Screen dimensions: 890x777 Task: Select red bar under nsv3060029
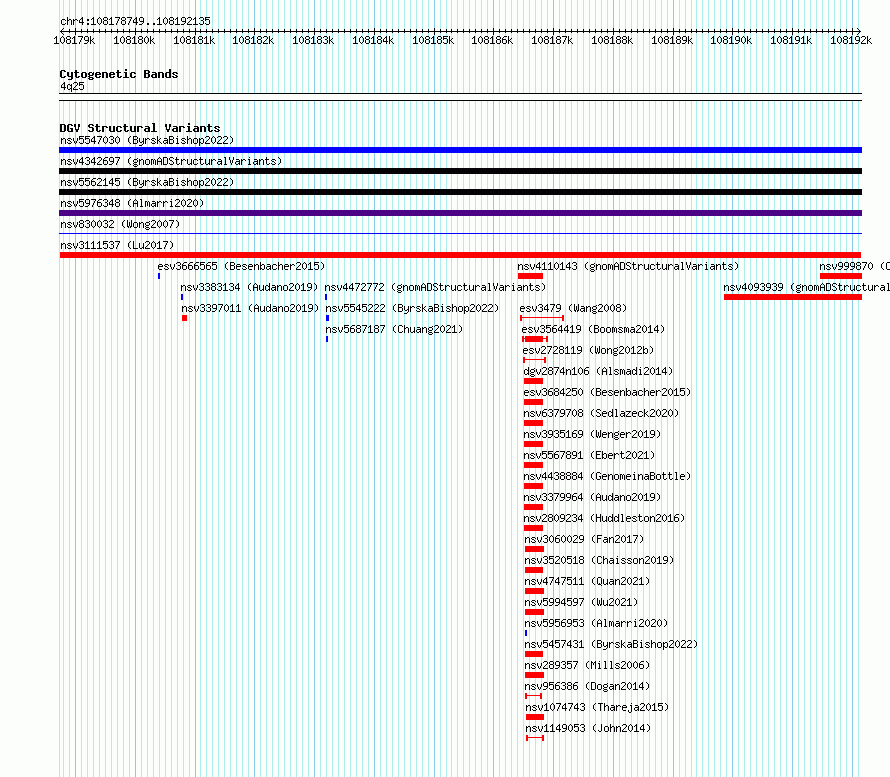[x=534, y=549]
